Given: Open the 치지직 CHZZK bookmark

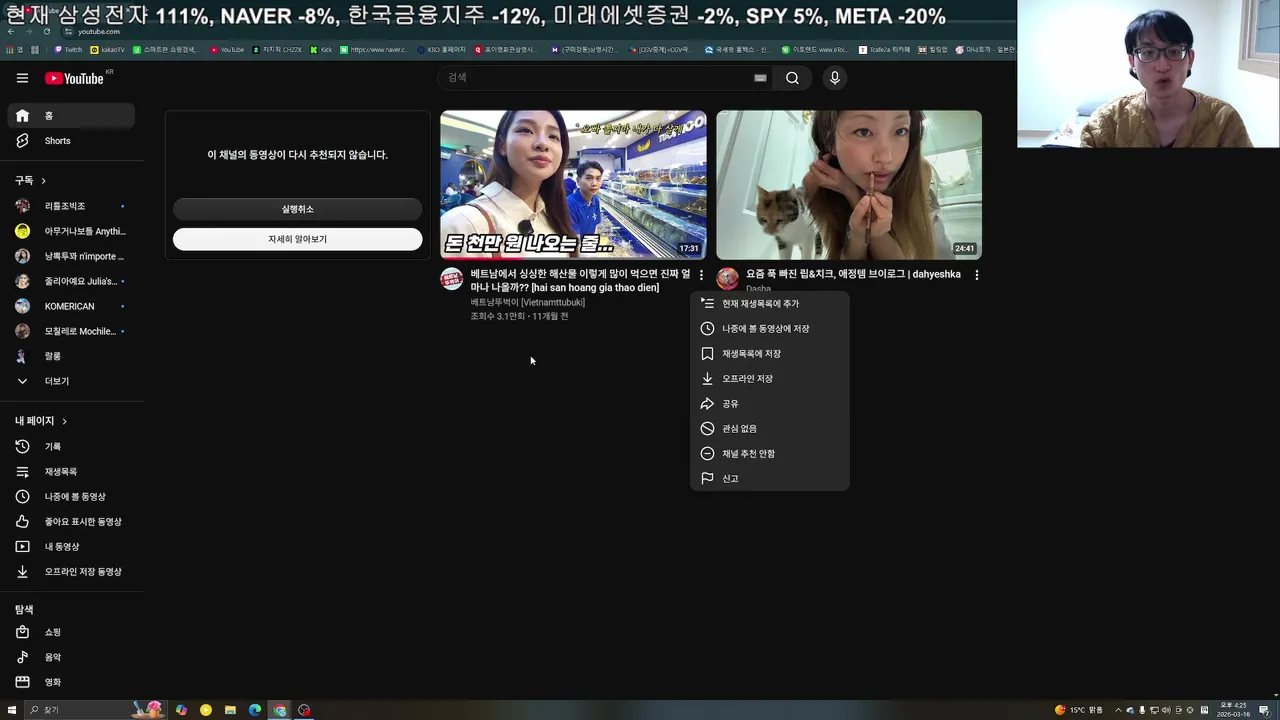Looking at the screenshot, I should pyautogui.click(x=277, y=49).
